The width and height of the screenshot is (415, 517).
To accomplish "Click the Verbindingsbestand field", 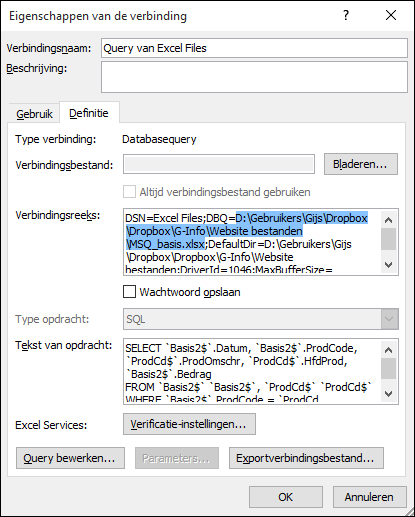I will tap(219, 164).
